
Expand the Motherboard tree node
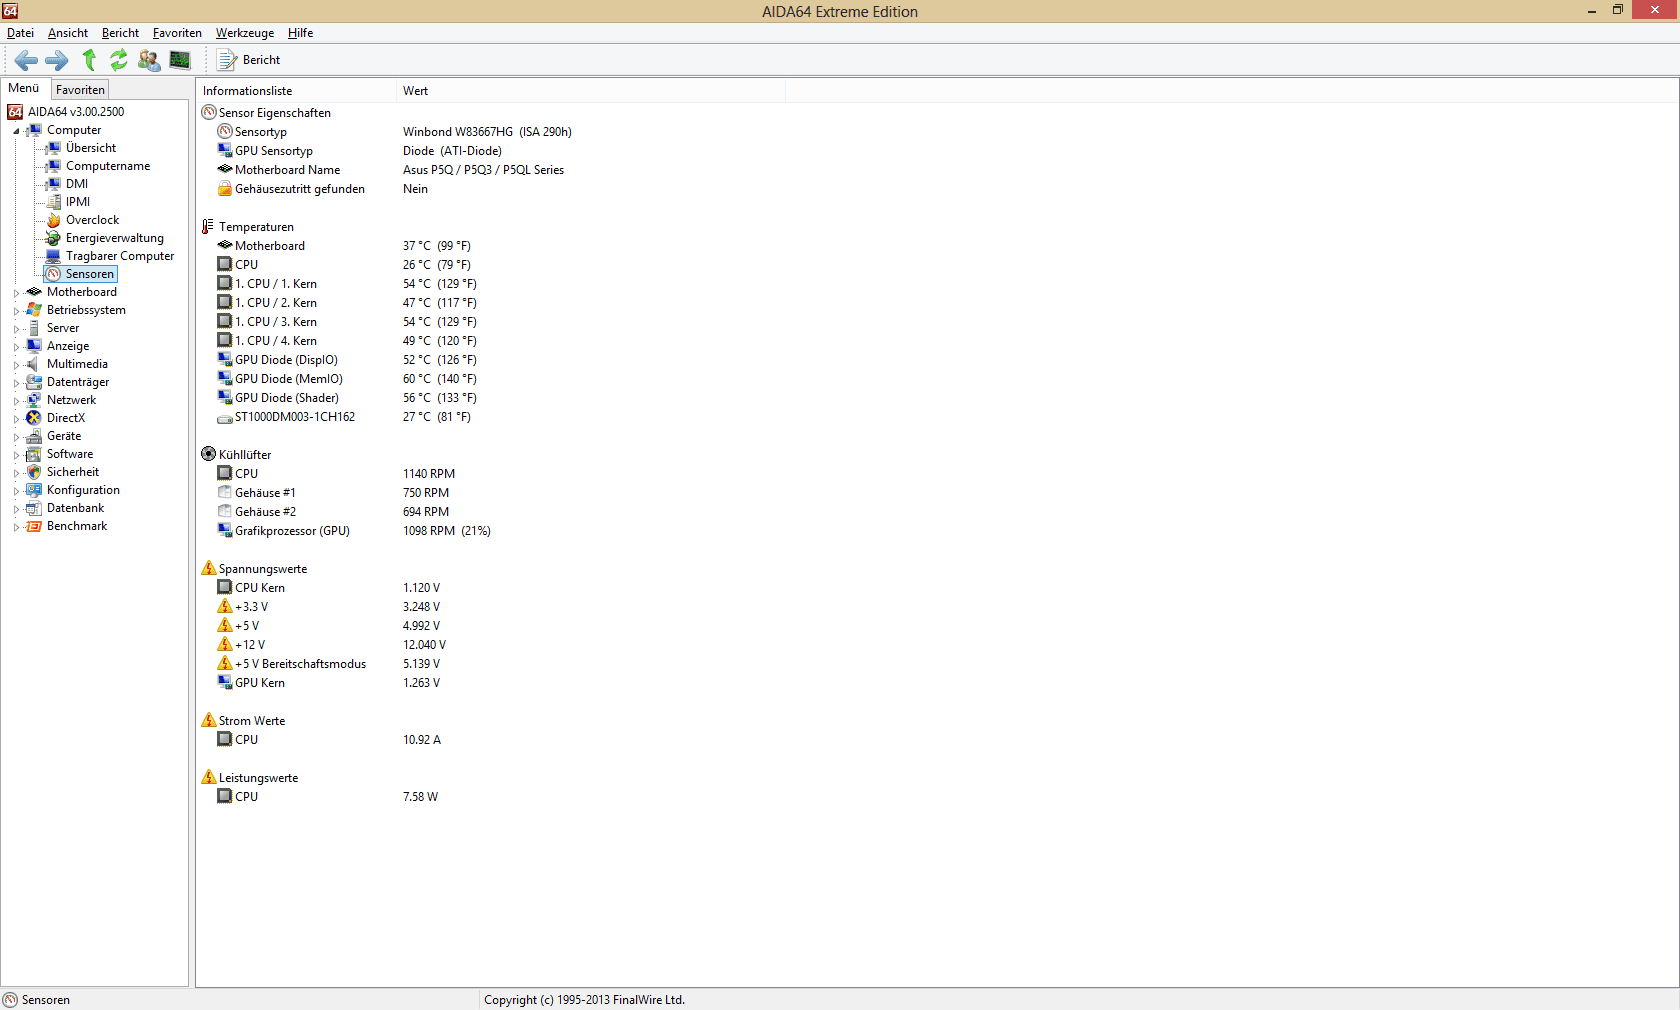[16, 293]
